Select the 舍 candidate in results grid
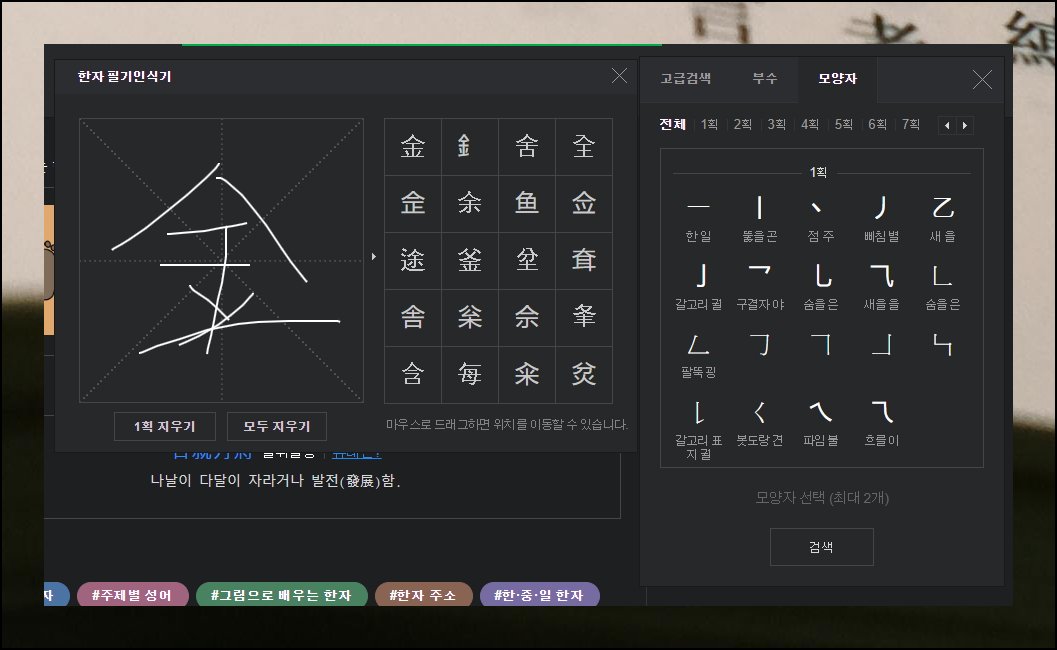Image resolution: width=1057 pixels, height=650 pixels. (x=526, y=146)
